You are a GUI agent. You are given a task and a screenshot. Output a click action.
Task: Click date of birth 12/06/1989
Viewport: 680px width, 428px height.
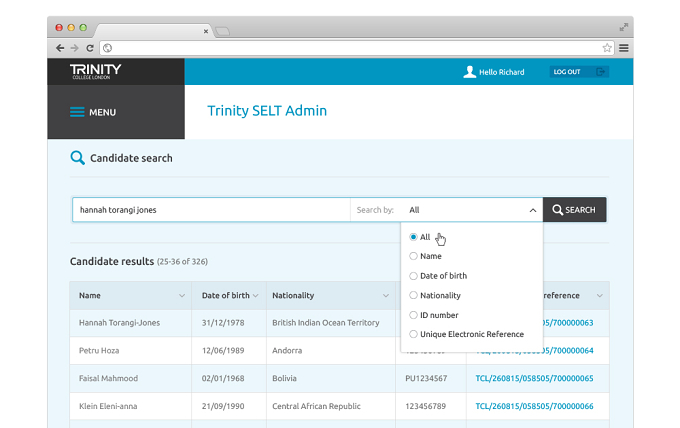click(223, 350)
